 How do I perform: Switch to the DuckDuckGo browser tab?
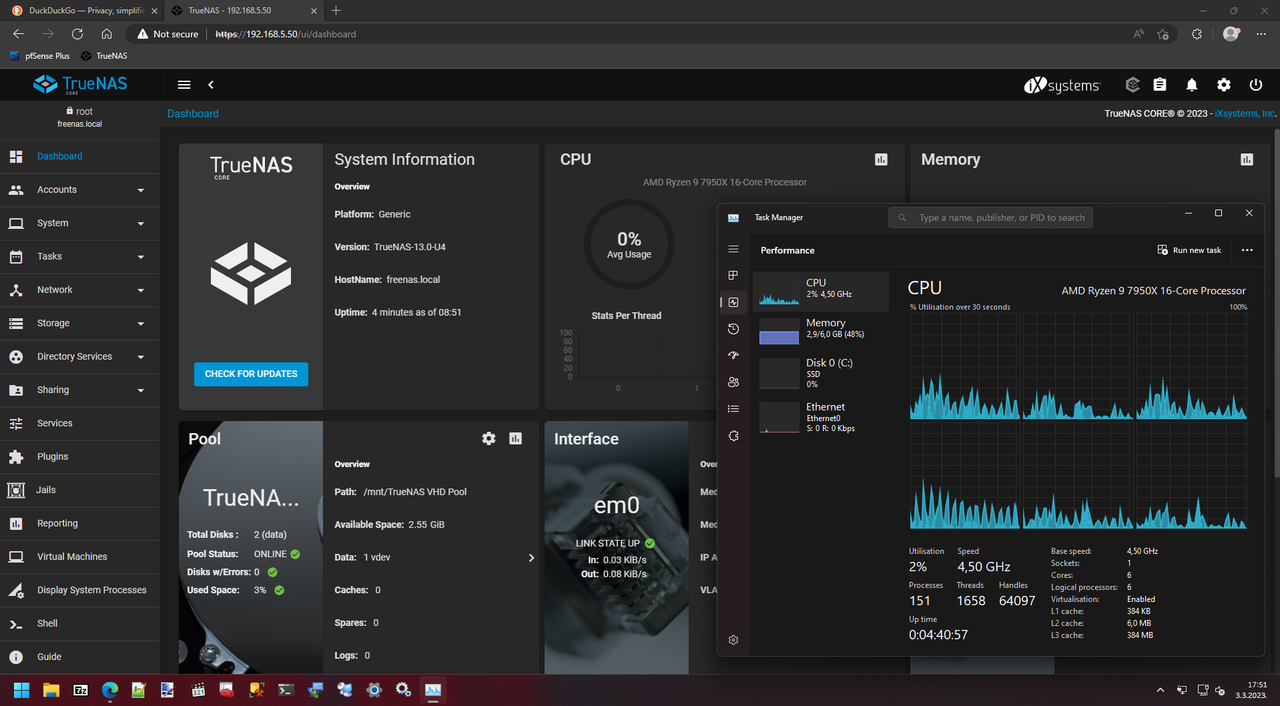(80, 10)
